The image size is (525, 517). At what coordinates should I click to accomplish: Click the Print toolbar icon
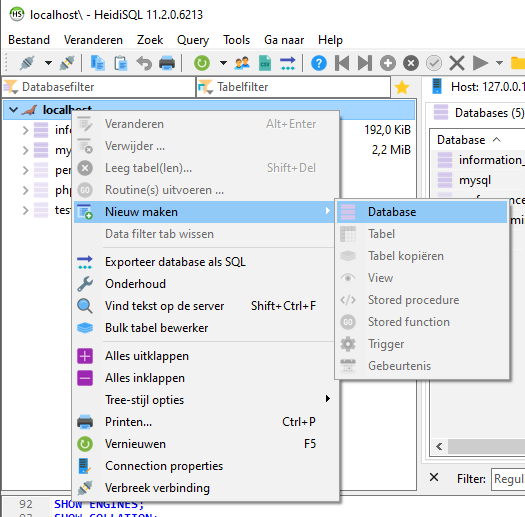(167, 63)
